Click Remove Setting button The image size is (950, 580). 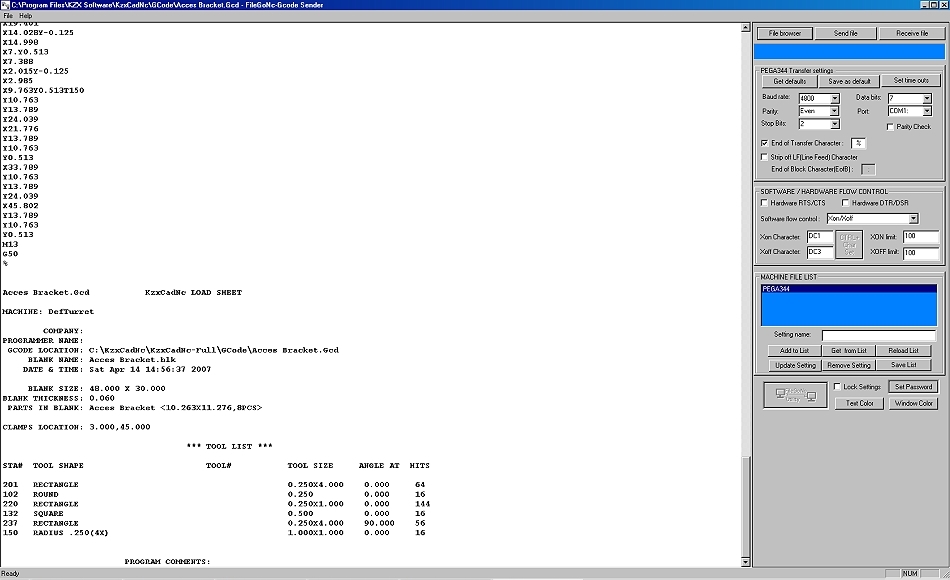(849, 365)
